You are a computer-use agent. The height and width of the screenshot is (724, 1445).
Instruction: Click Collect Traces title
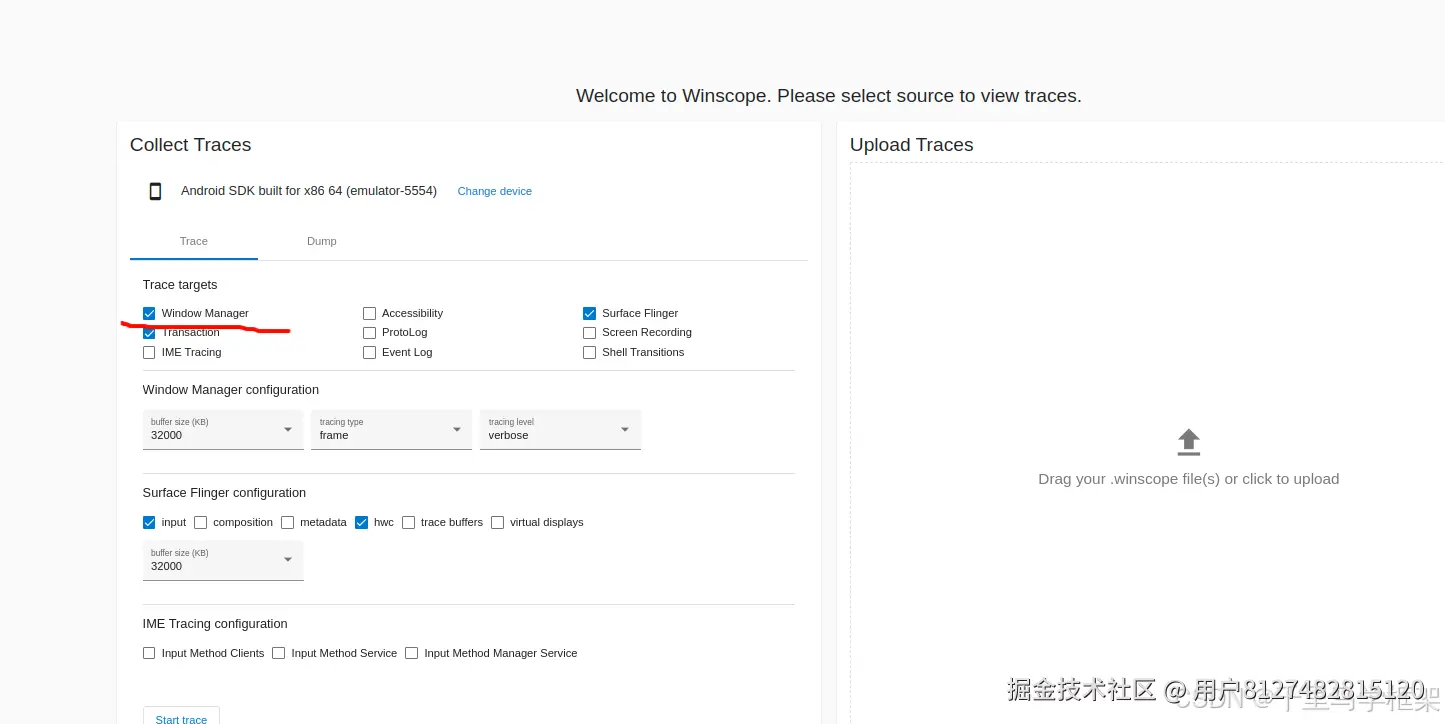point(190,145)
